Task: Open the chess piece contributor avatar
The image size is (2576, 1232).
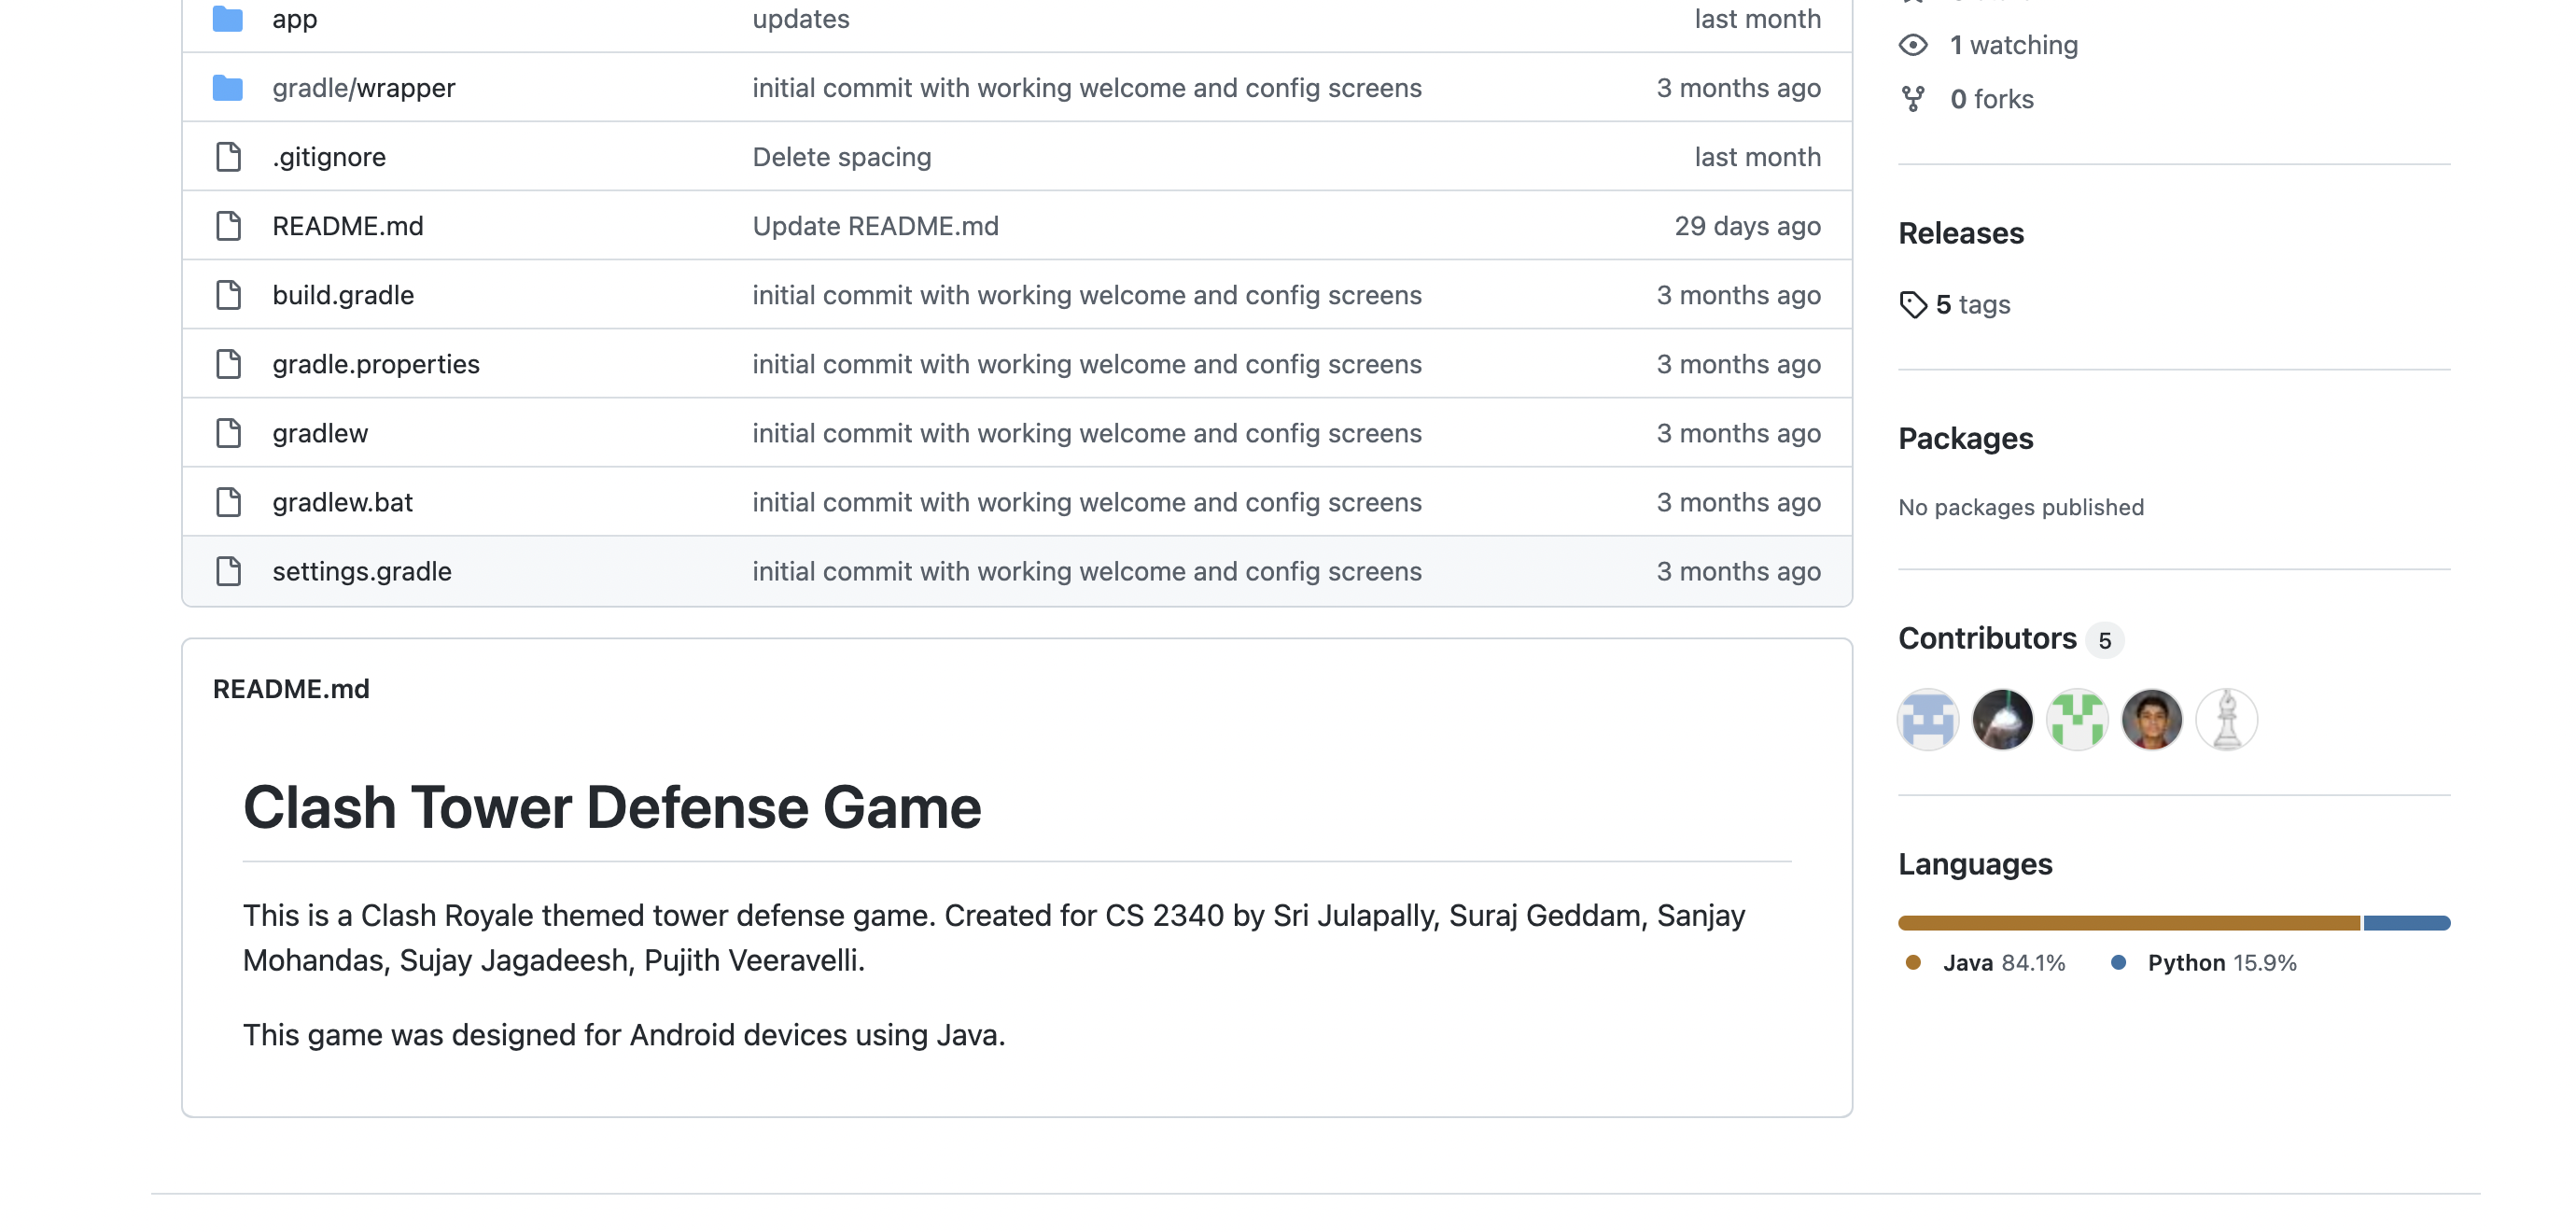Action: (2226, 719)
